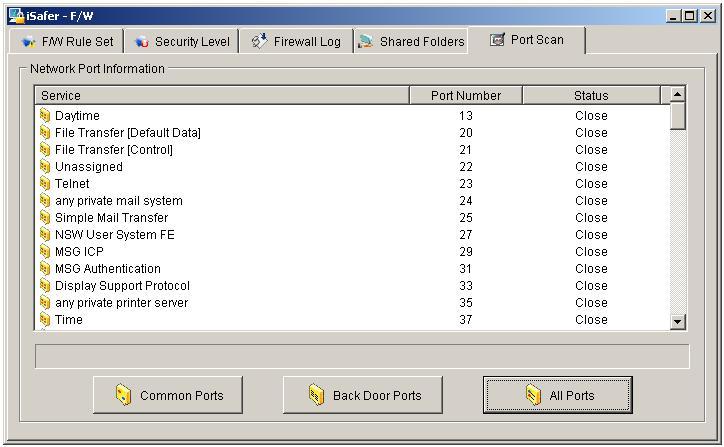This screenshot has height=447, width=724.
Task: Click the Shared Folders tab icon
Action: coord(366,42)
